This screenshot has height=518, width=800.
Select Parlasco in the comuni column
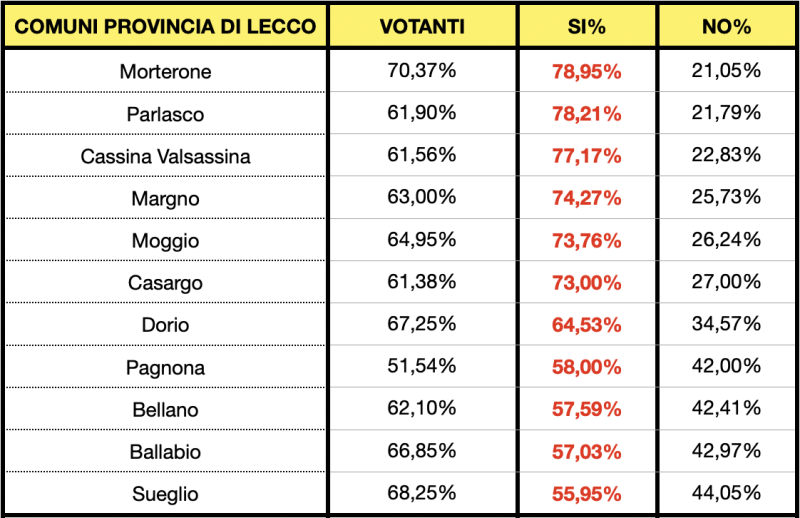pos(165,114)
